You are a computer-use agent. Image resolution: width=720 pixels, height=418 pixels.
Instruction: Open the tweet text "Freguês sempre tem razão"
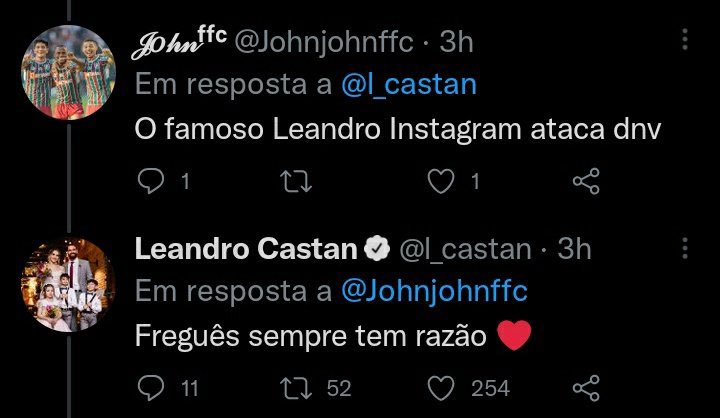(x=310, y=337)
